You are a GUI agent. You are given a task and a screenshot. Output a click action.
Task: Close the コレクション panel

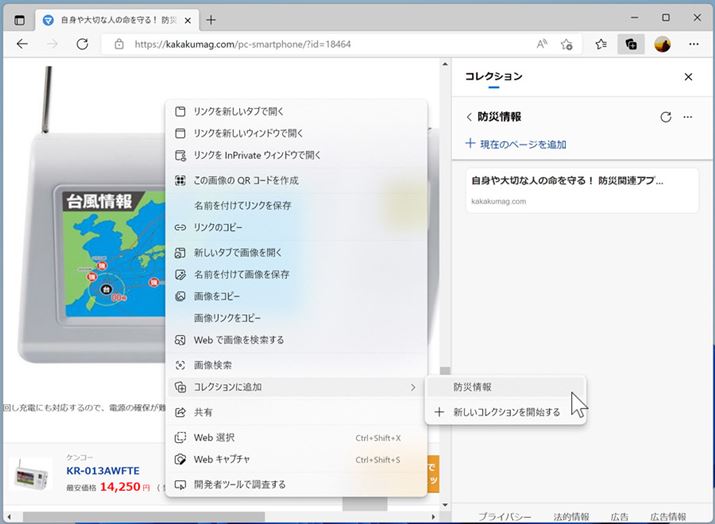pos(688,77)
